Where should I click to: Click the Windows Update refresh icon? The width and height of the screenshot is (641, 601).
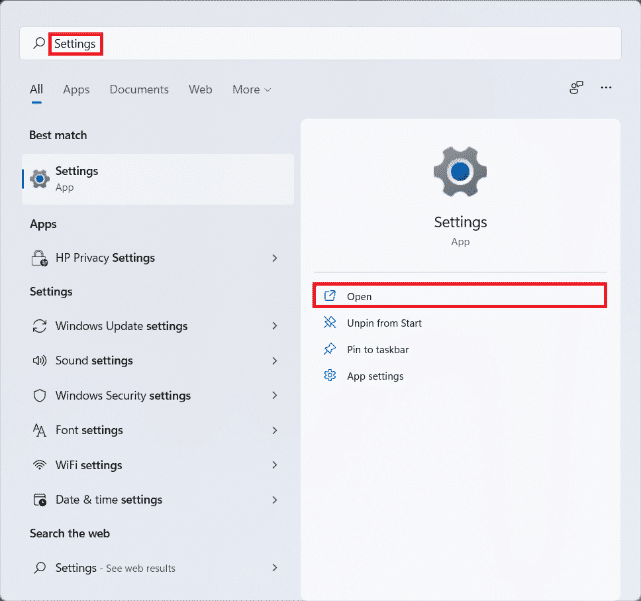(x=40, y=326)
